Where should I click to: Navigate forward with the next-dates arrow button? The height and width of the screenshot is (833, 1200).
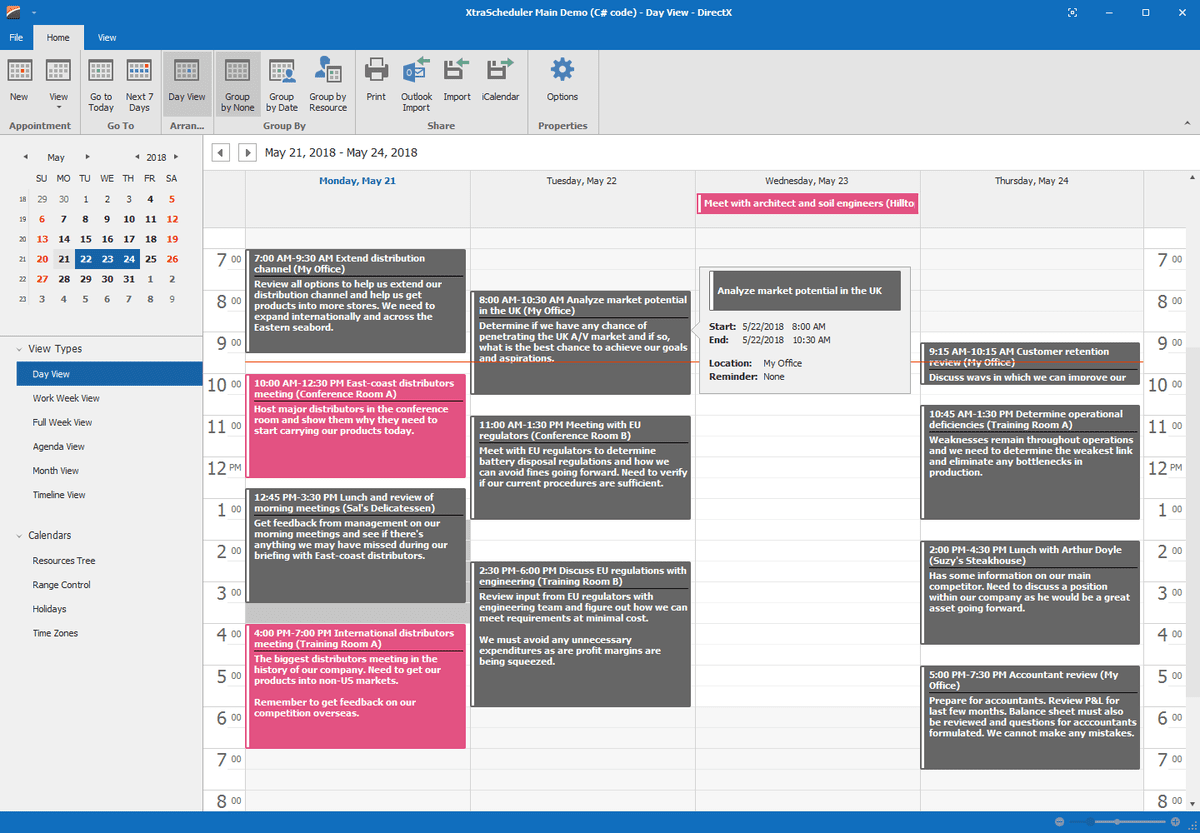coord(246,153)
